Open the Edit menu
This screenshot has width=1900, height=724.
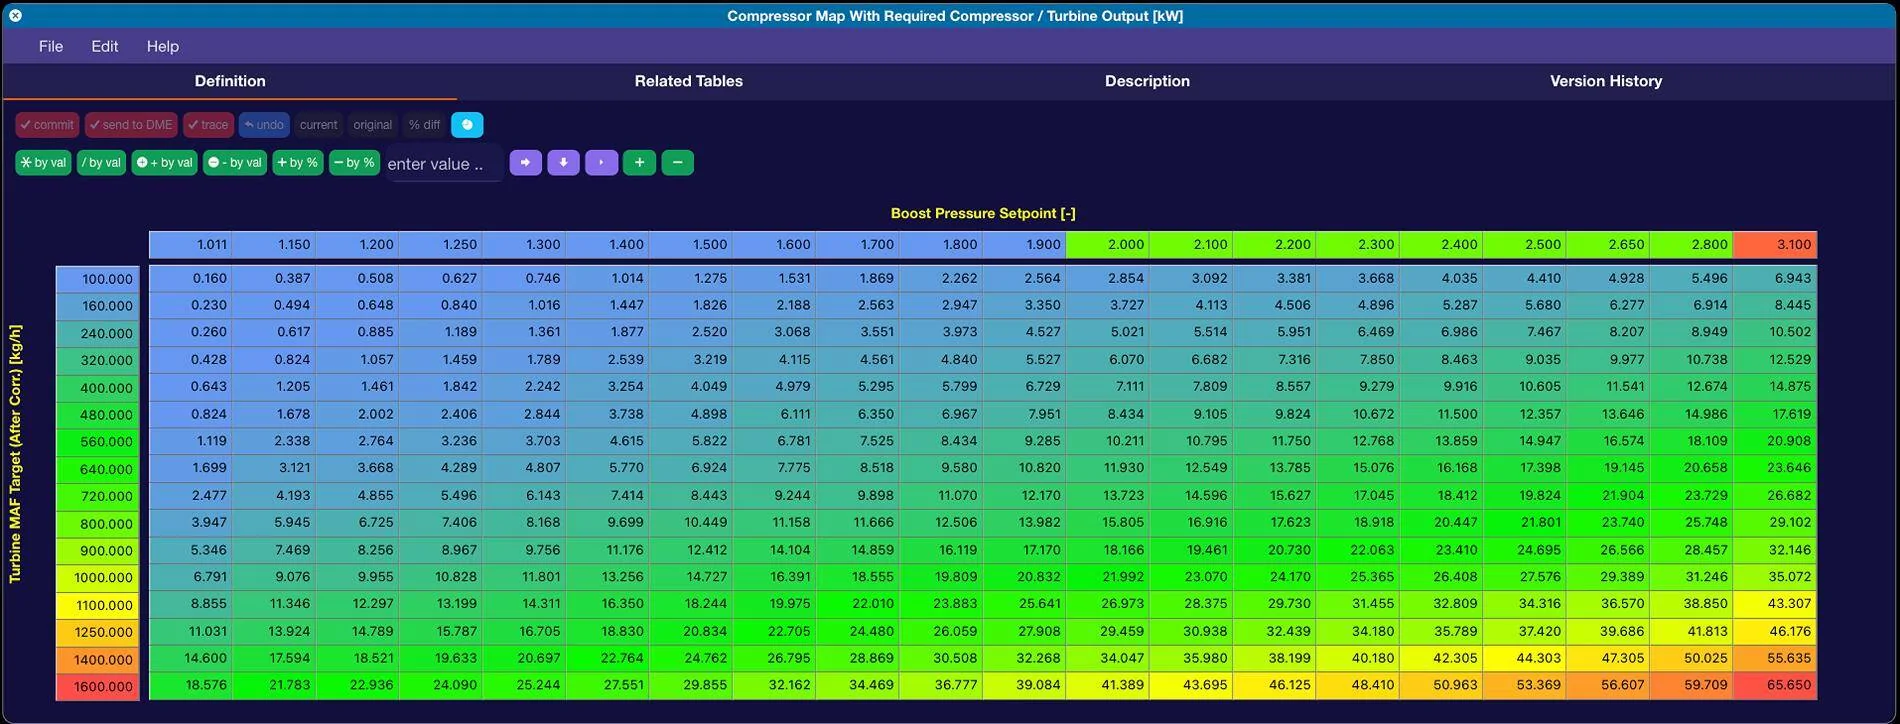pyautogui.click(x=104, y=46)
